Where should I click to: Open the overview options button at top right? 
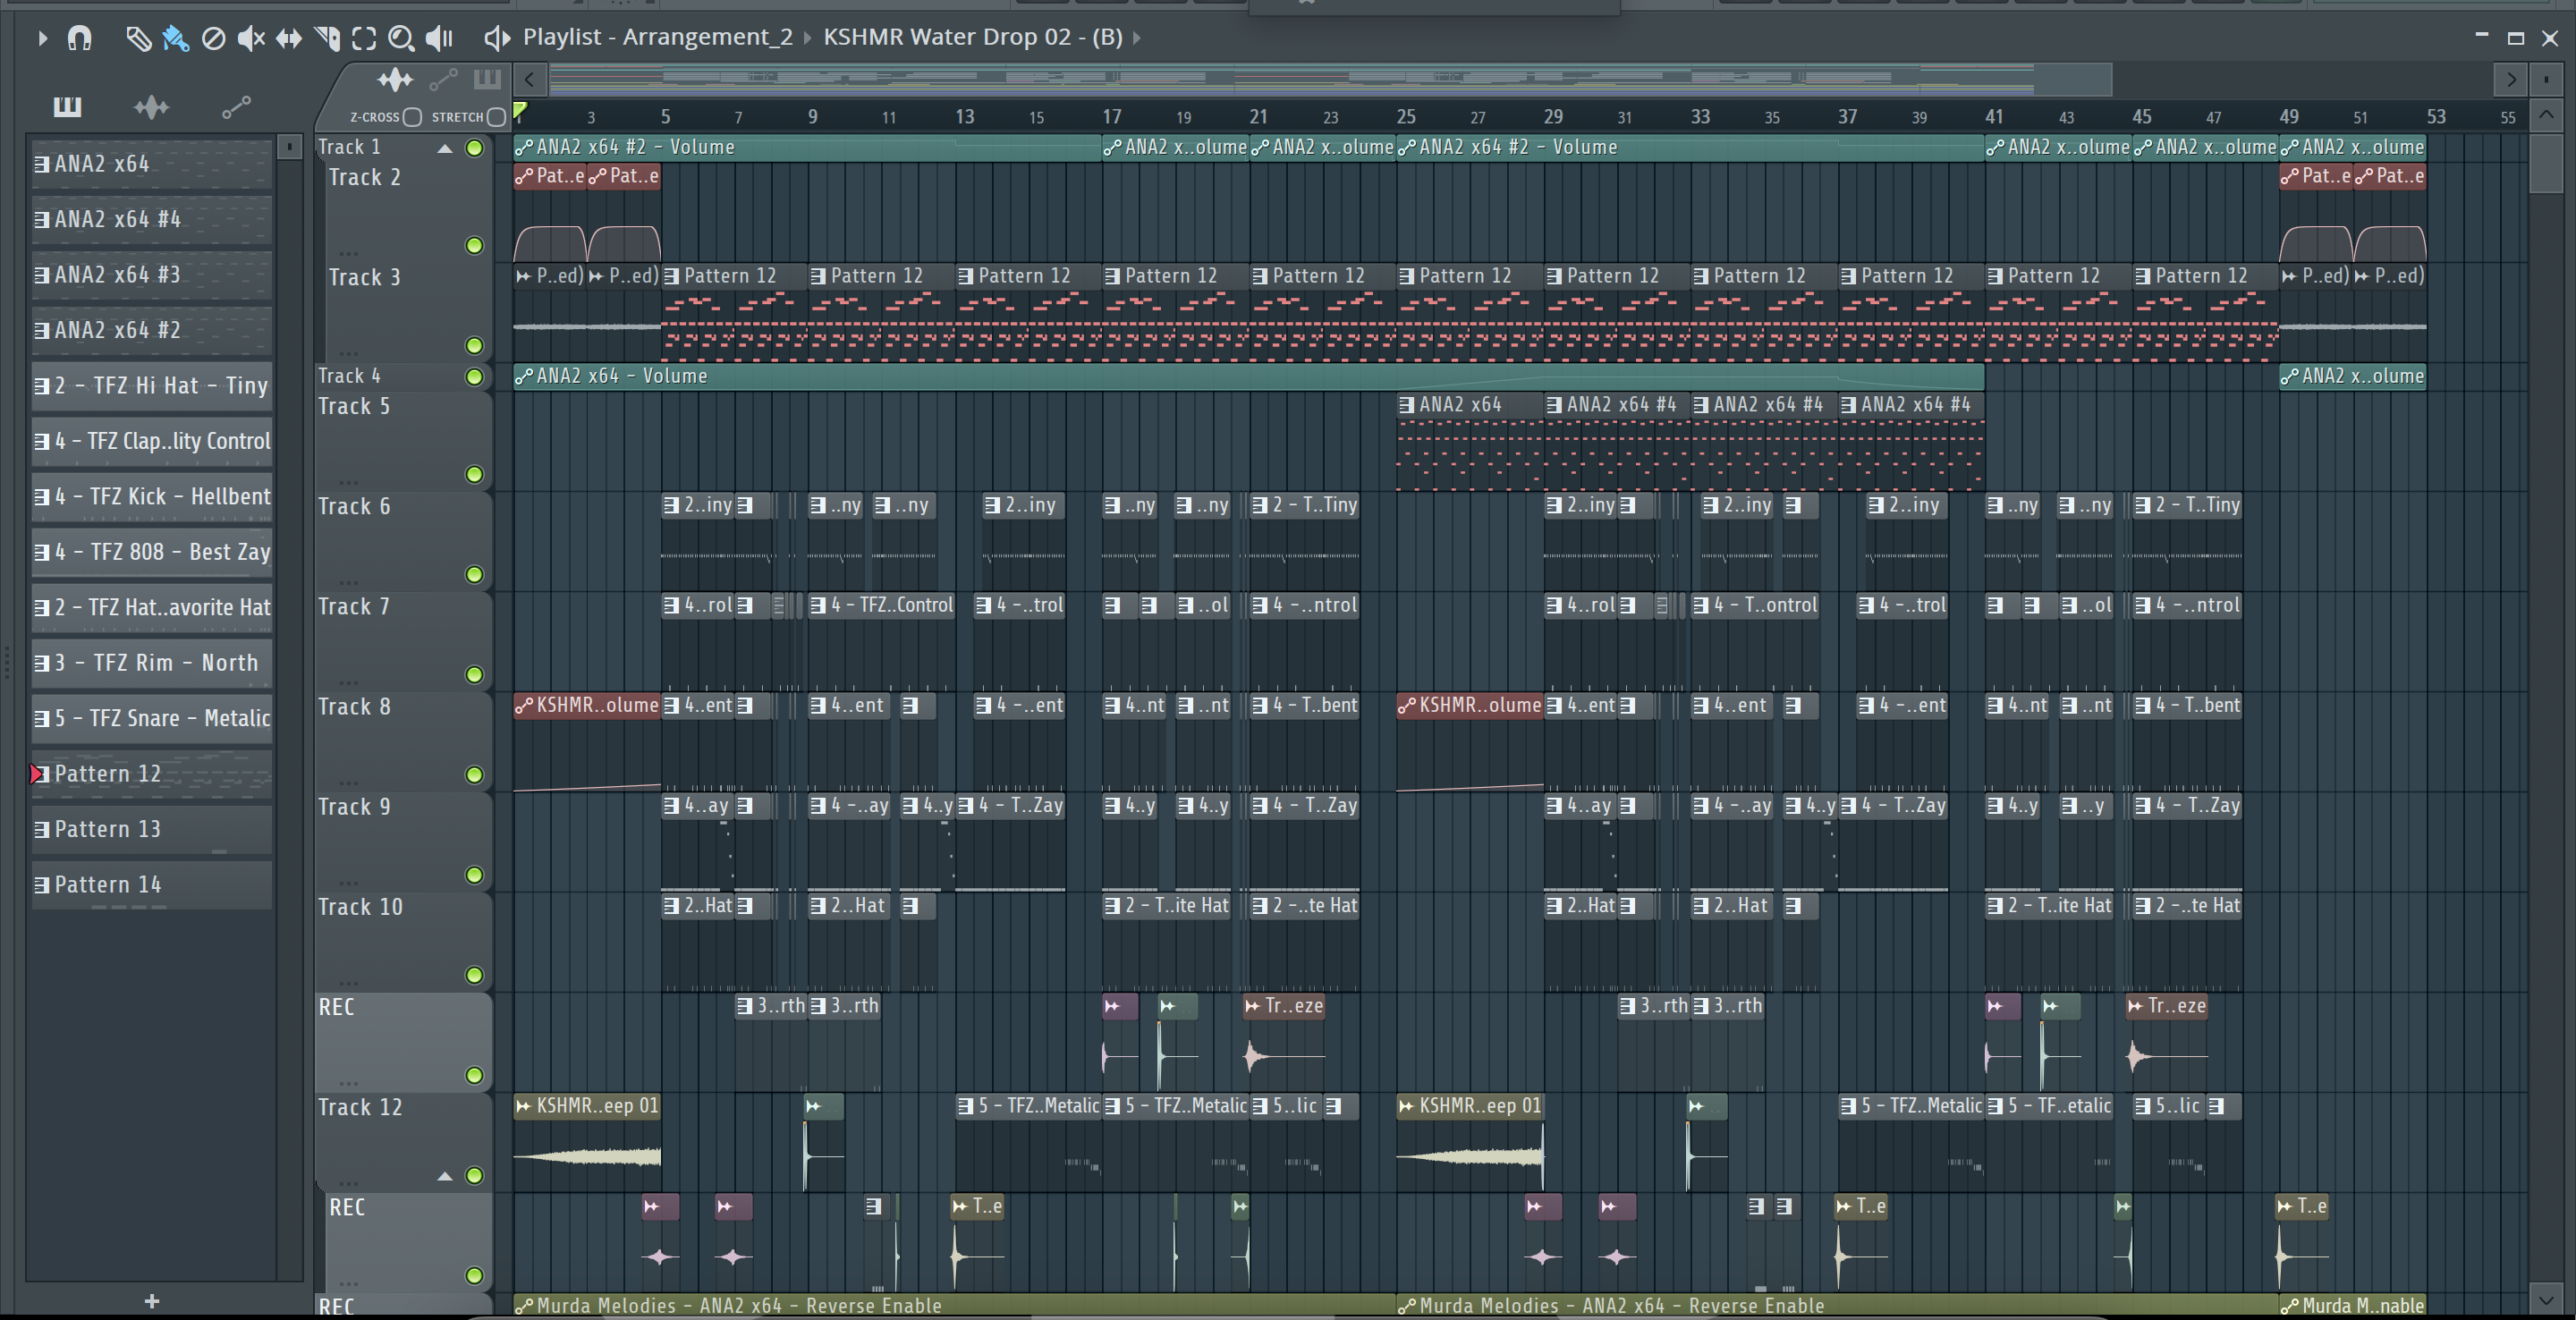coord(2546,79)
